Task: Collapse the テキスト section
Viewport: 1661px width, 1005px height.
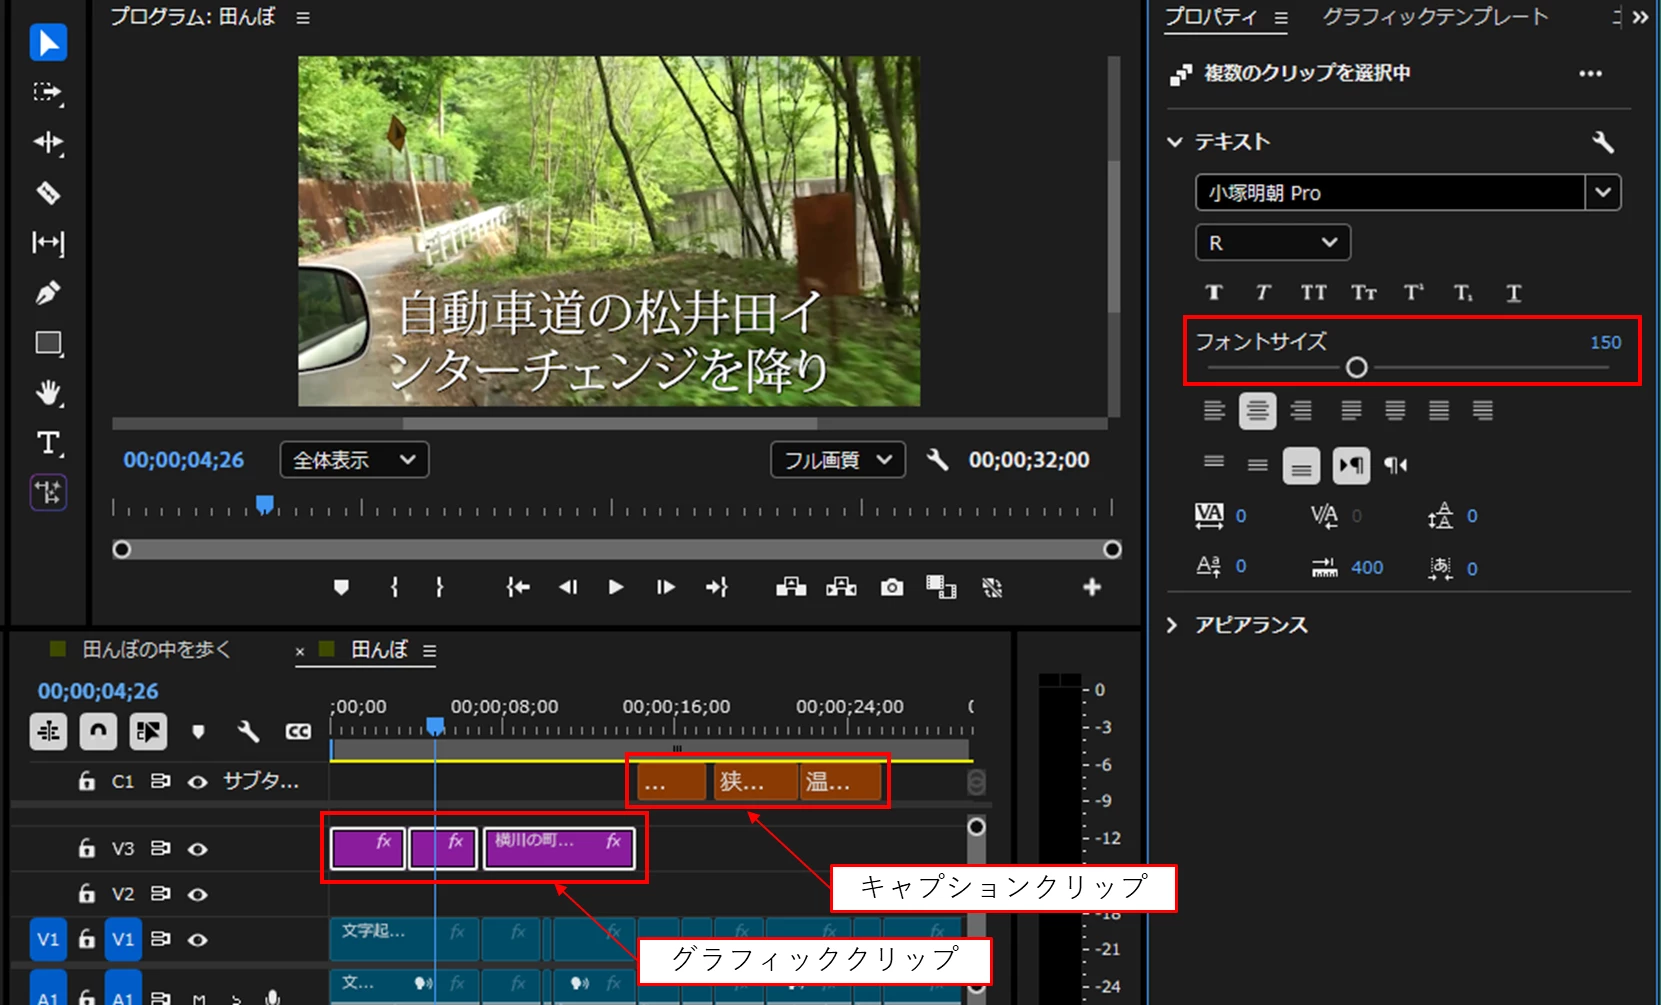Action: point(1175,142)
